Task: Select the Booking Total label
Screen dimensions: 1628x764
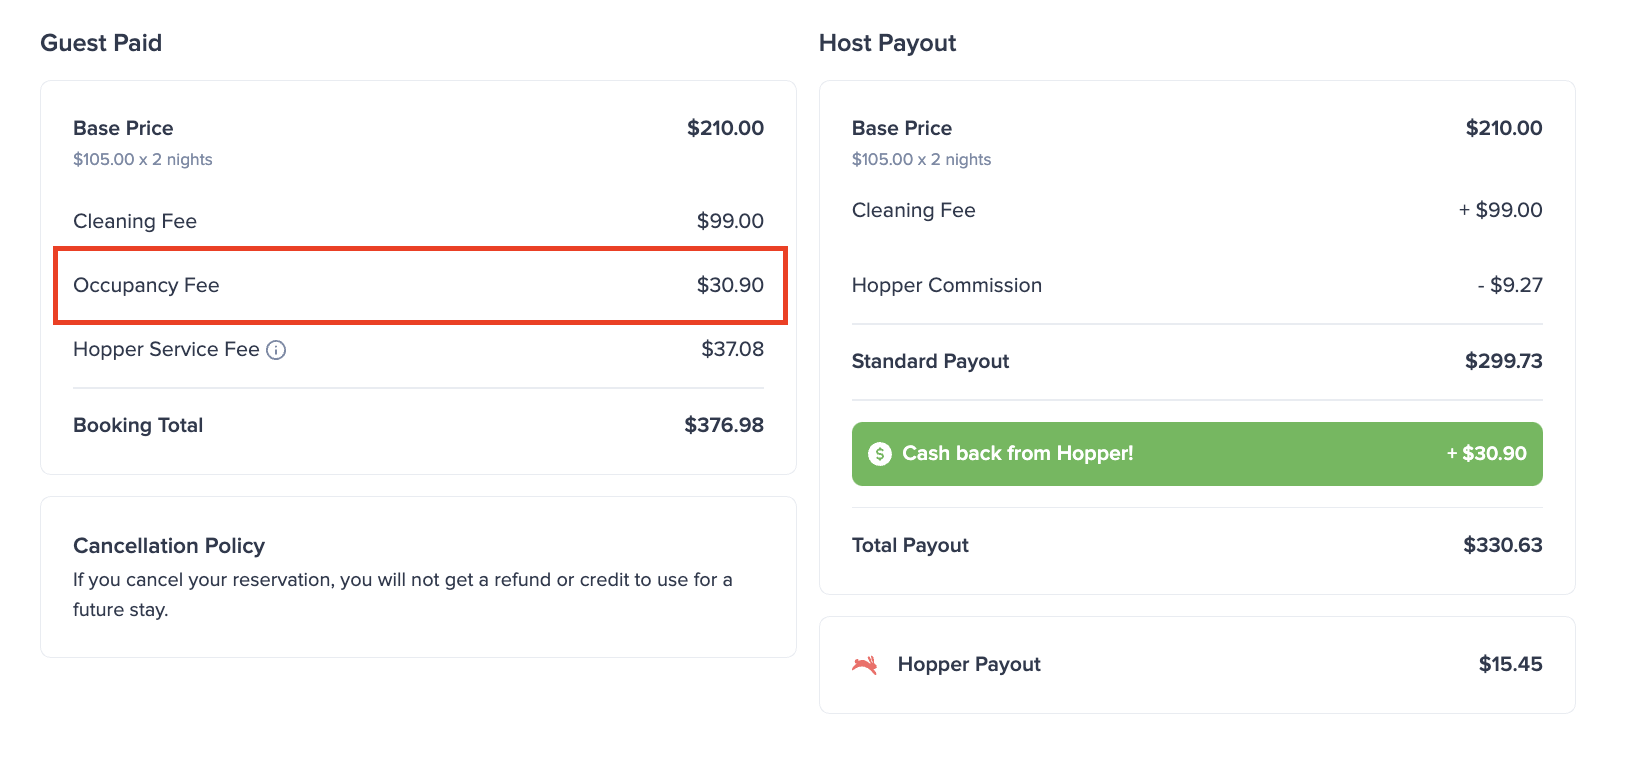Action: click(138, 426)
